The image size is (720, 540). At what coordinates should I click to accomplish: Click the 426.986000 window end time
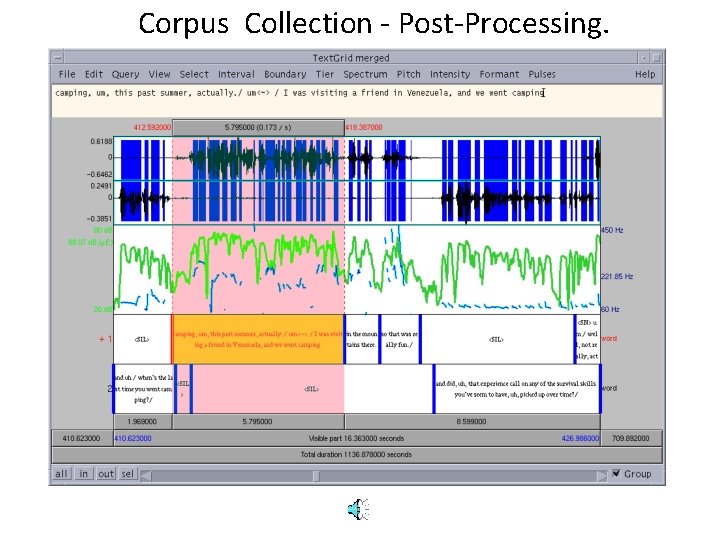point(580,438)
